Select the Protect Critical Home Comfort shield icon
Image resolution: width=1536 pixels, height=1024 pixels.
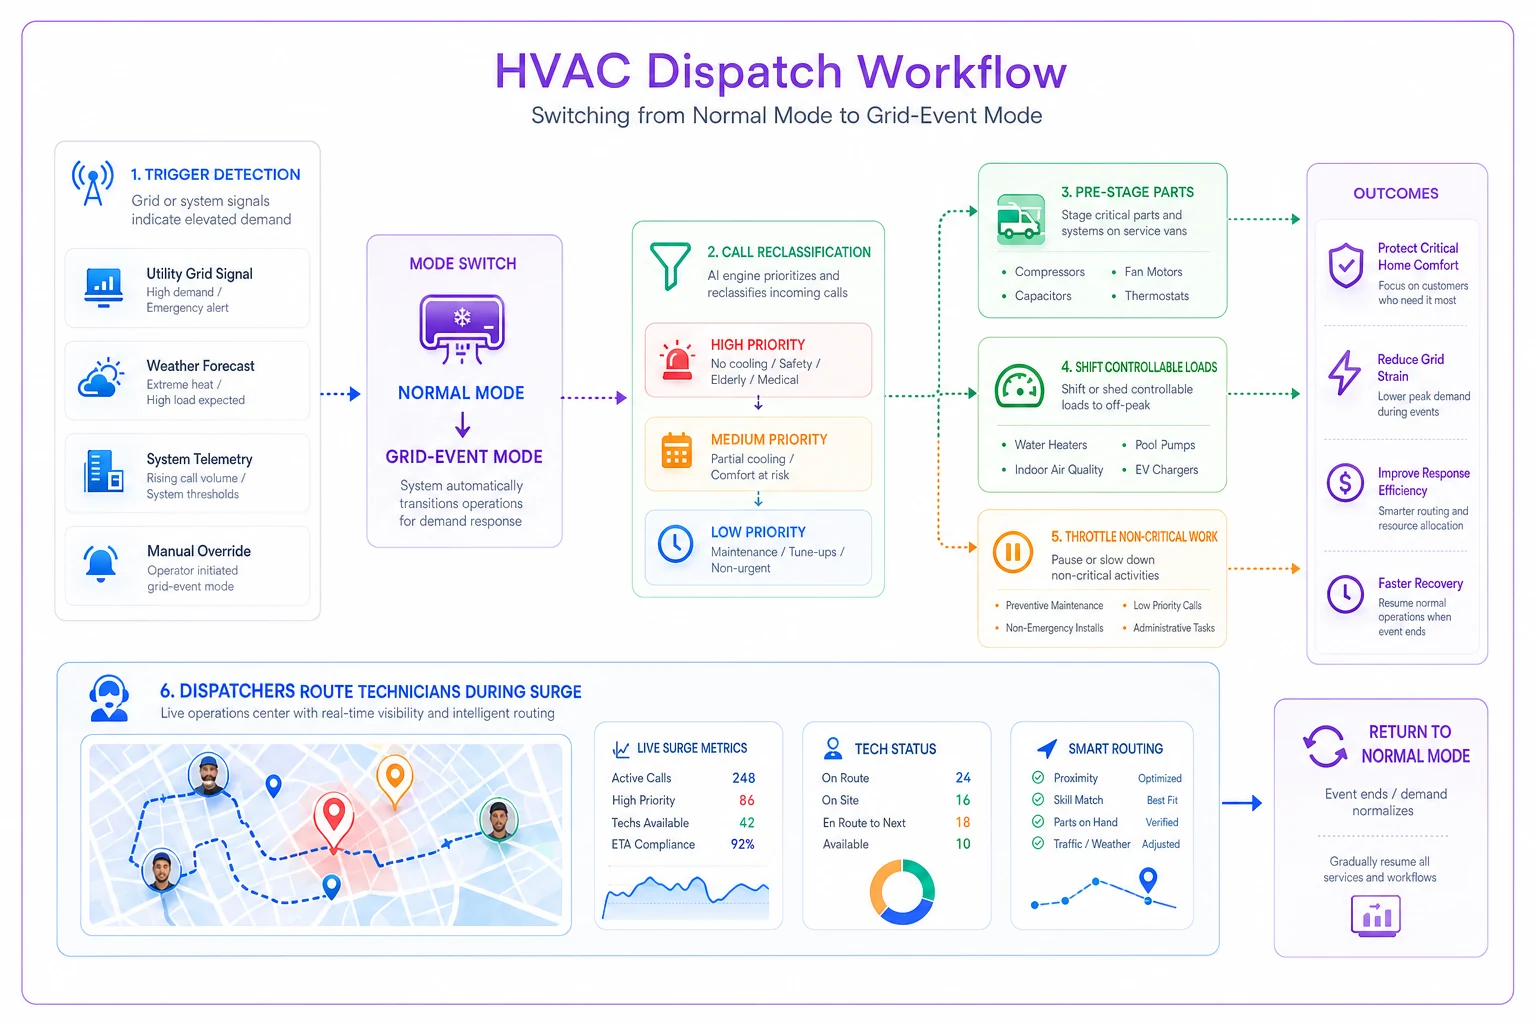[1346, 266]
